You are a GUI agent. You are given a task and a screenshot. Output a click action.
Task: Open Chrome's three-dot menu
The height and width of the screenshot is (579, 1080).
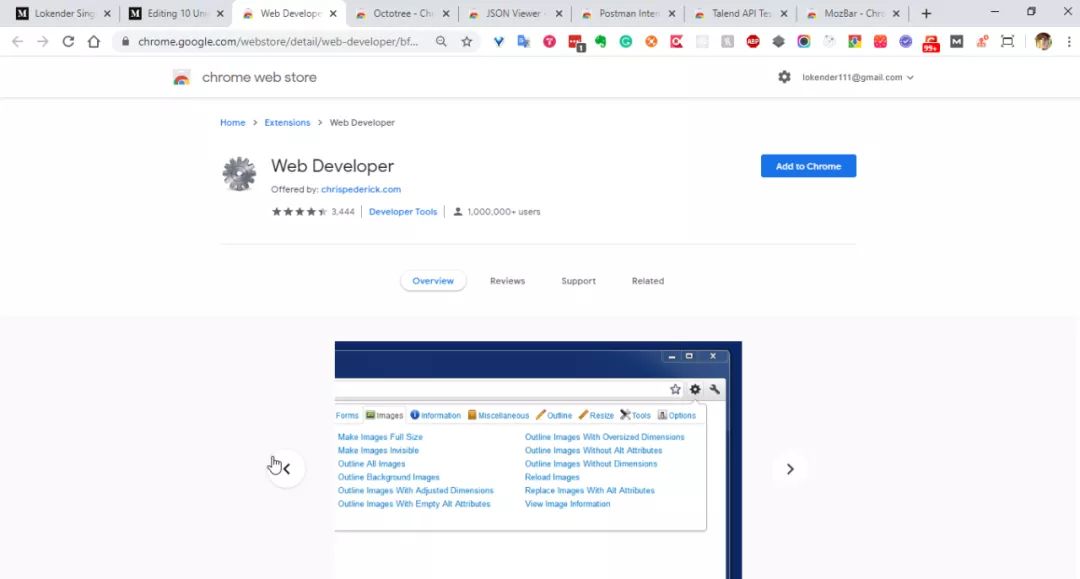tap(1068, 41)
